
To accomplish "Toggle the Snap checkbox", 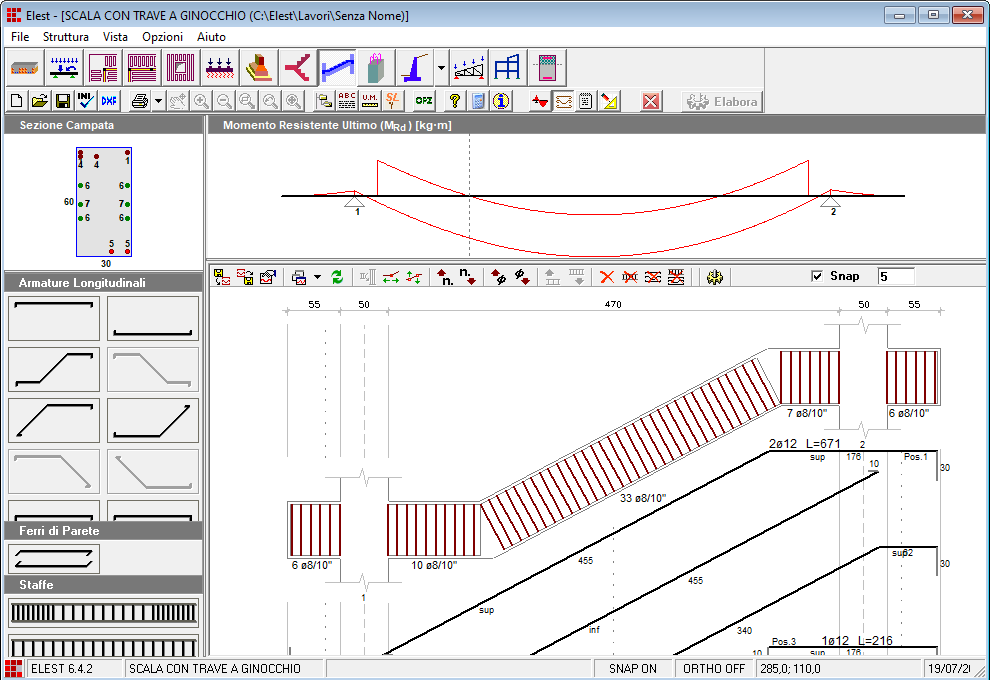I will (817, 276).
